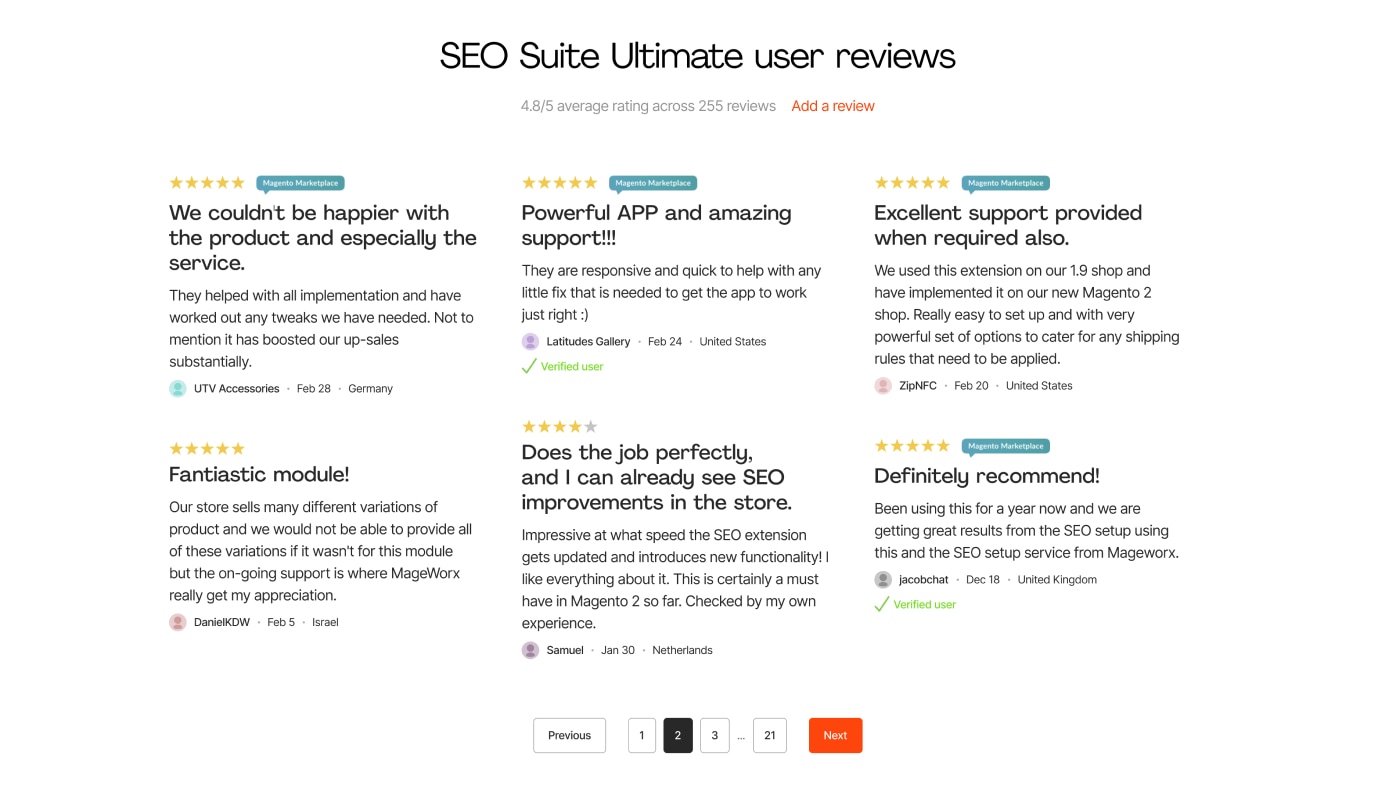The image size is (1396, 796).
Task: Click the Magento Marketplace badge on Definitely recommend review
Action: pyautogui.click(x=1005, y=446)
